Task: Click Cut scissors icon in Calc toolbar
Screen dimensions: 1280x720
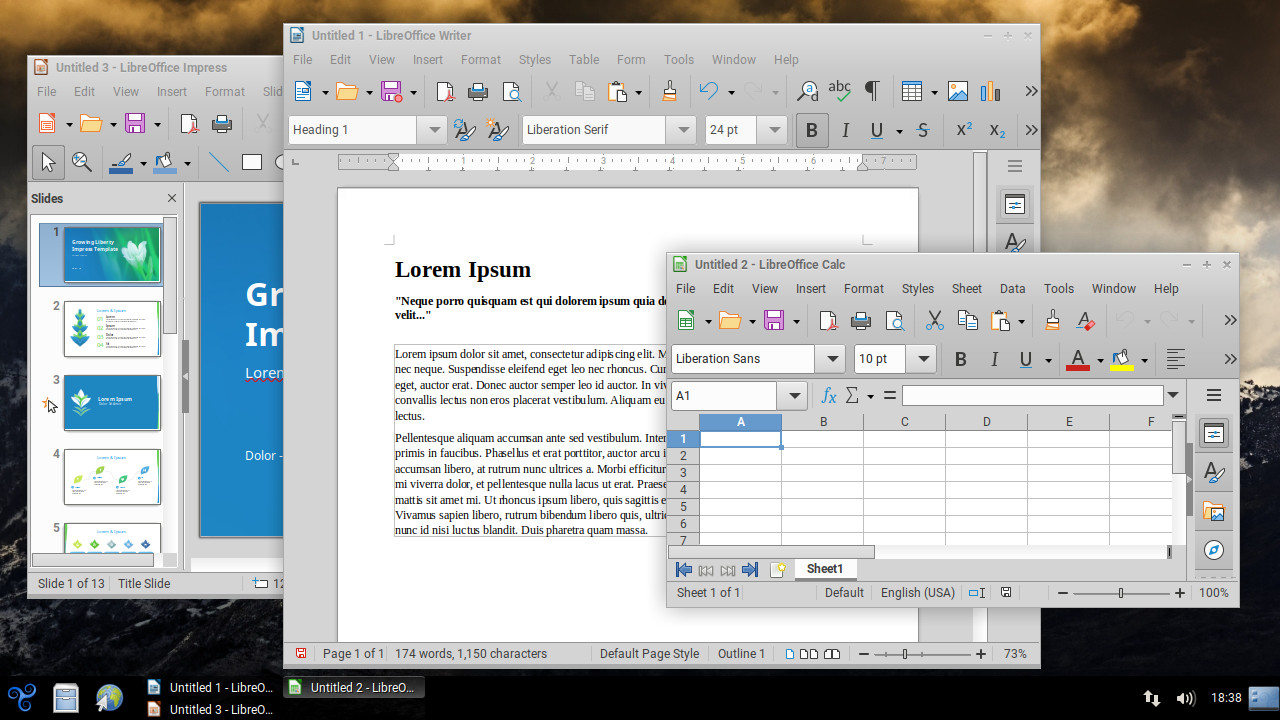Action: coord(934,320)
